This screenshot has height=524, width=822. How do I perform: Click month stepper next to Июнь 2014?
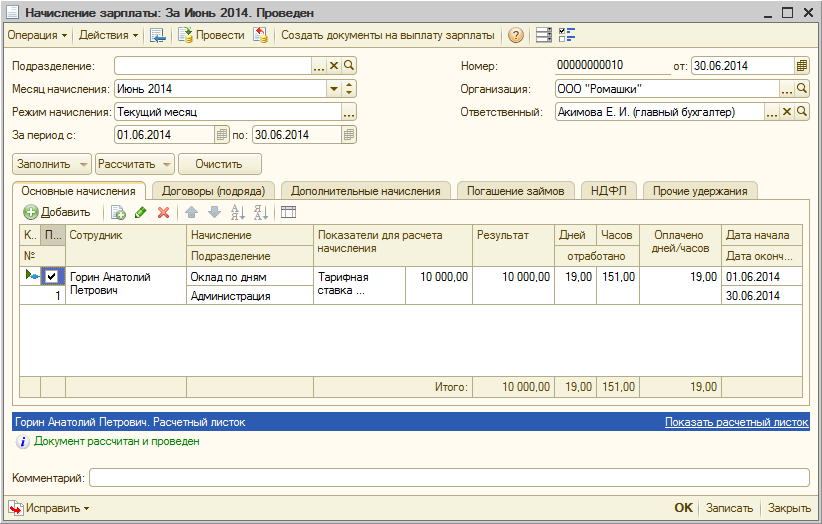point(349,89)
